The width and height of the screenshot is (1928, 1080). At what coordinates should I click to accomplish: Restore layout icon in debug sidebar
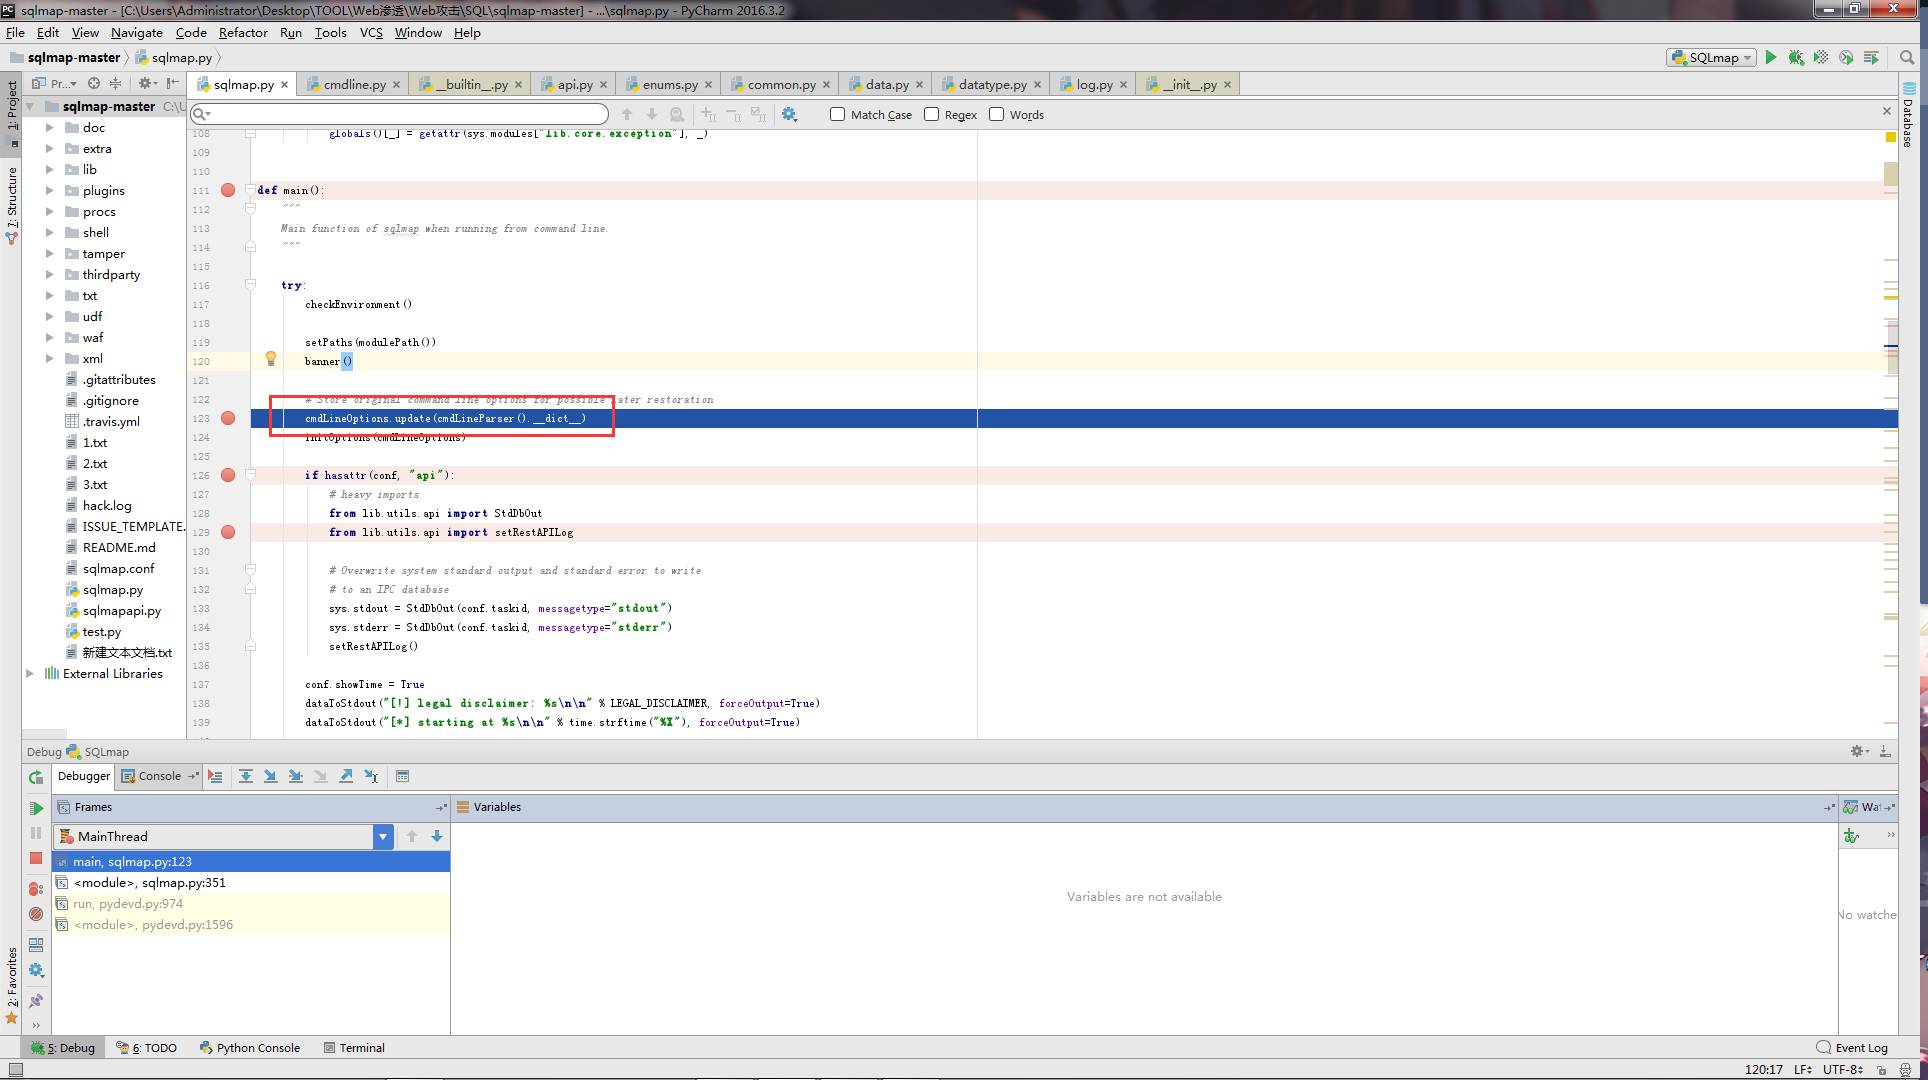[x=36, y=945]
